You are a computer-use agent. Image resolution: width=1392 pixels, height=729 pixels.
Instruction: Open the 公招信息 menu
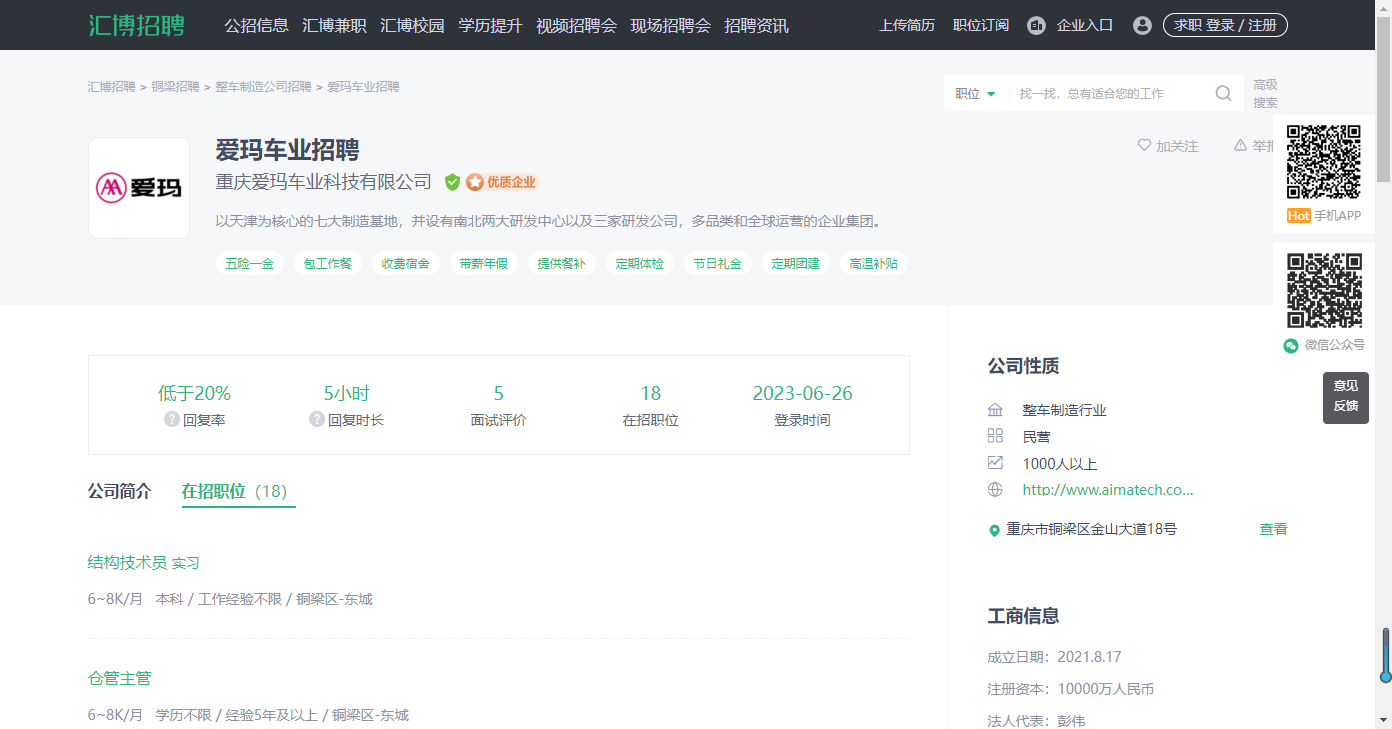pos(256,25)
